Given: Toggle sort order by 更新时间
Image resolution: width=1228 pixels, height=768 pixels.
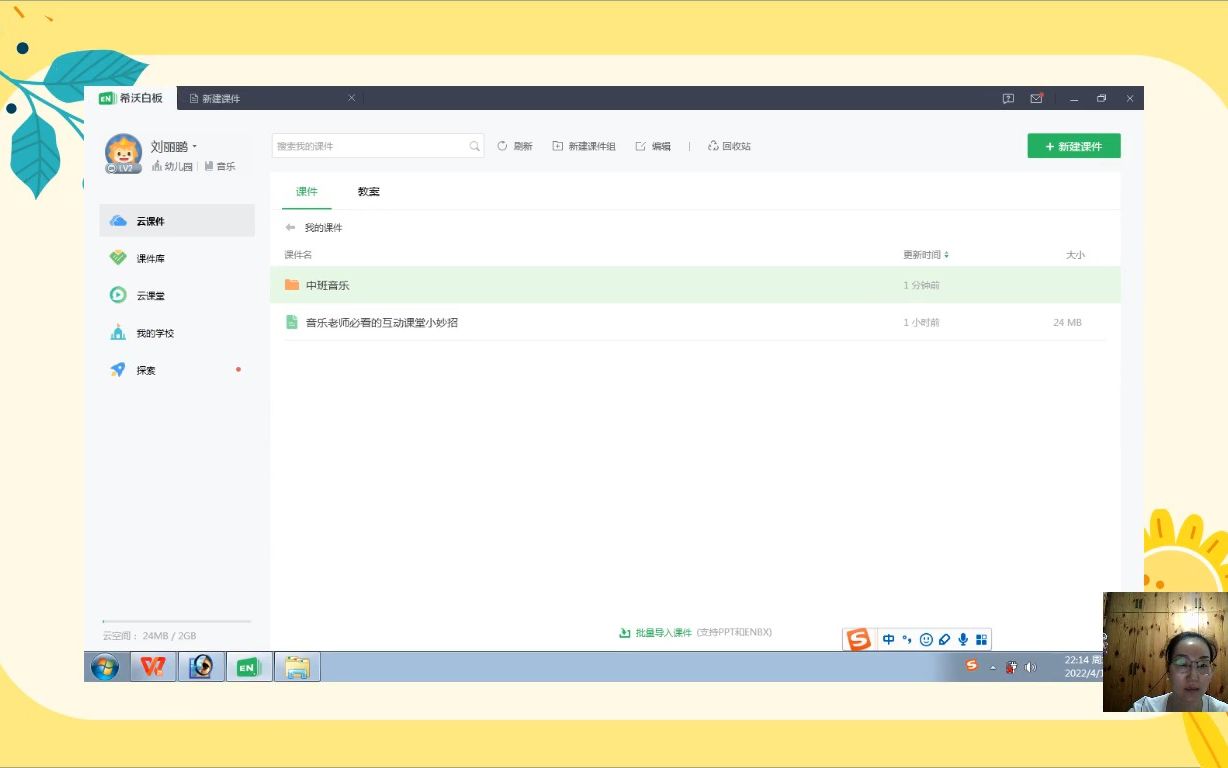Looking at the screenshot, I should click(x=925, y=255).
